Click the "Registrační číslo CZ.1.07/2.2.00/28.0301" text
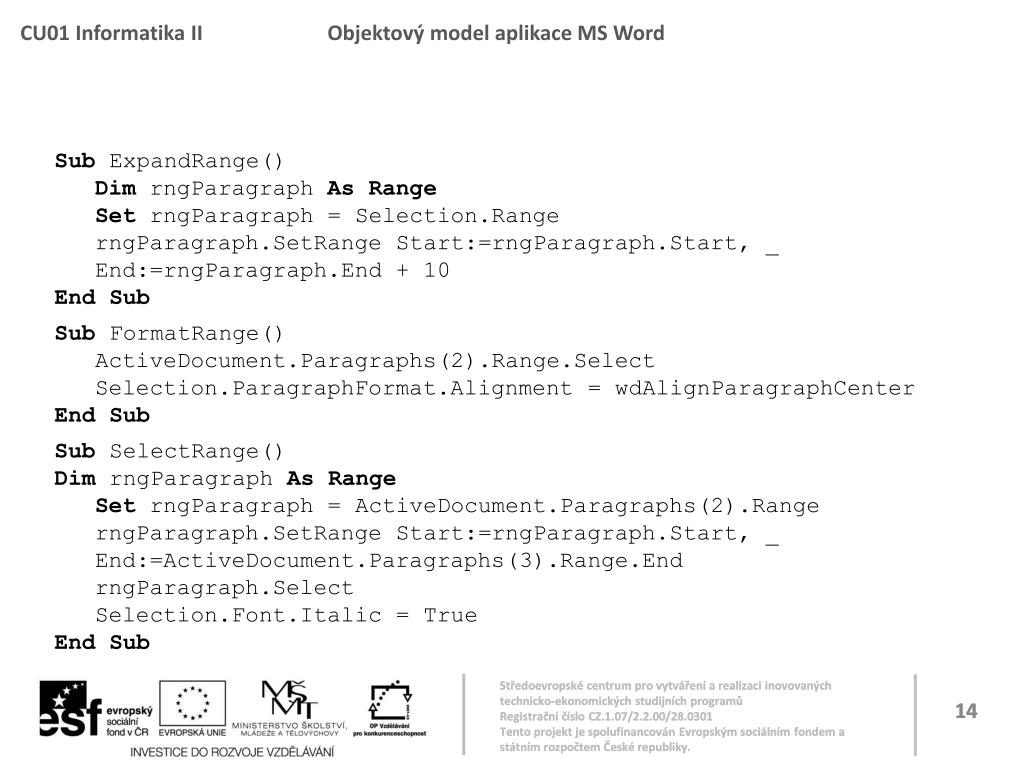 click(606, 716)
